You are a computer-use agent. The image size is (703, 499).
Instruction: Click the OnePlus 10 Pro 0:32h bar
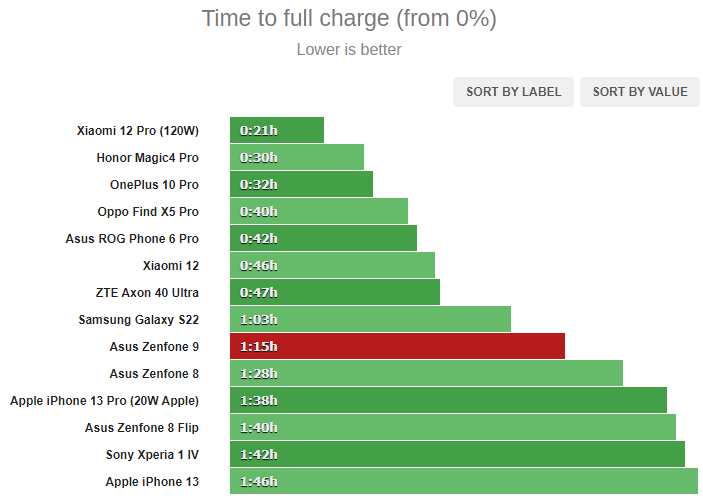pos(301,184)
